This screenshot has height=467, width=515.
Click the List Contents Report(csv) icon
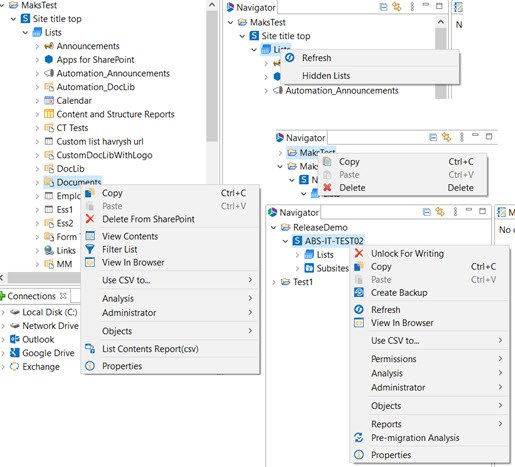tap(90, 349)
